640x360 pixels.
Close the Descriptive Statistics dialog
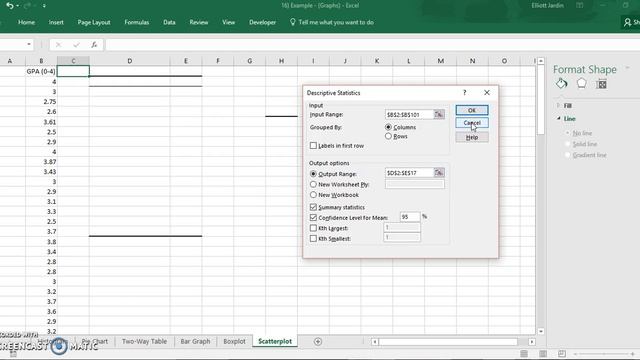click(x=487, y=93)
